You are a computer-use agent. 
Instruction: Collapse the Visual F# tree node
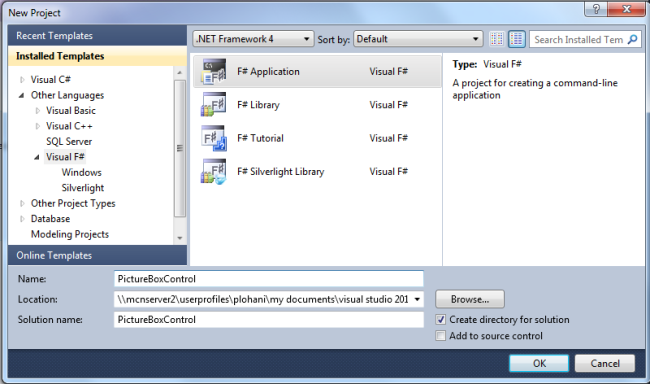37,157
